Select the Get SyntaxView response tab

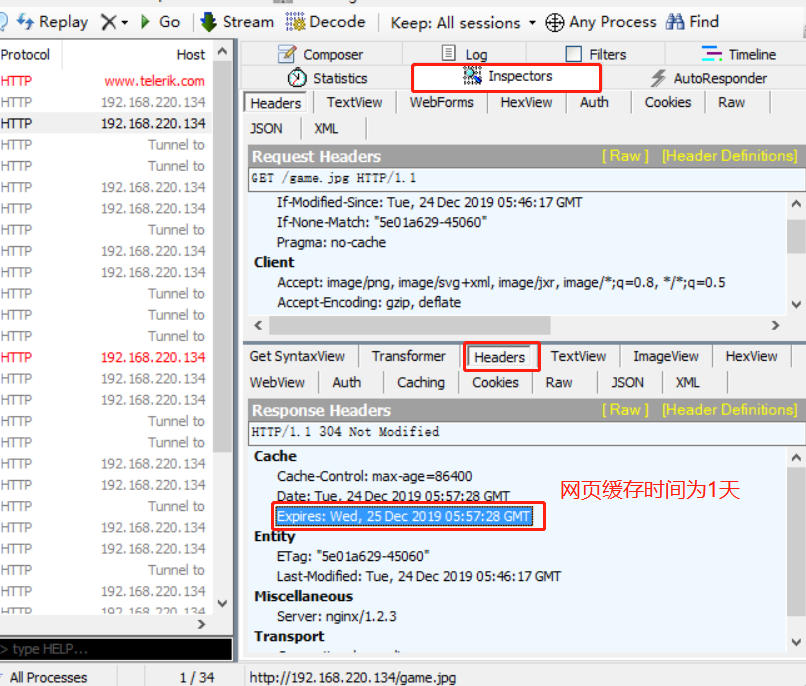pyautogui.click(x=297, y=356)
